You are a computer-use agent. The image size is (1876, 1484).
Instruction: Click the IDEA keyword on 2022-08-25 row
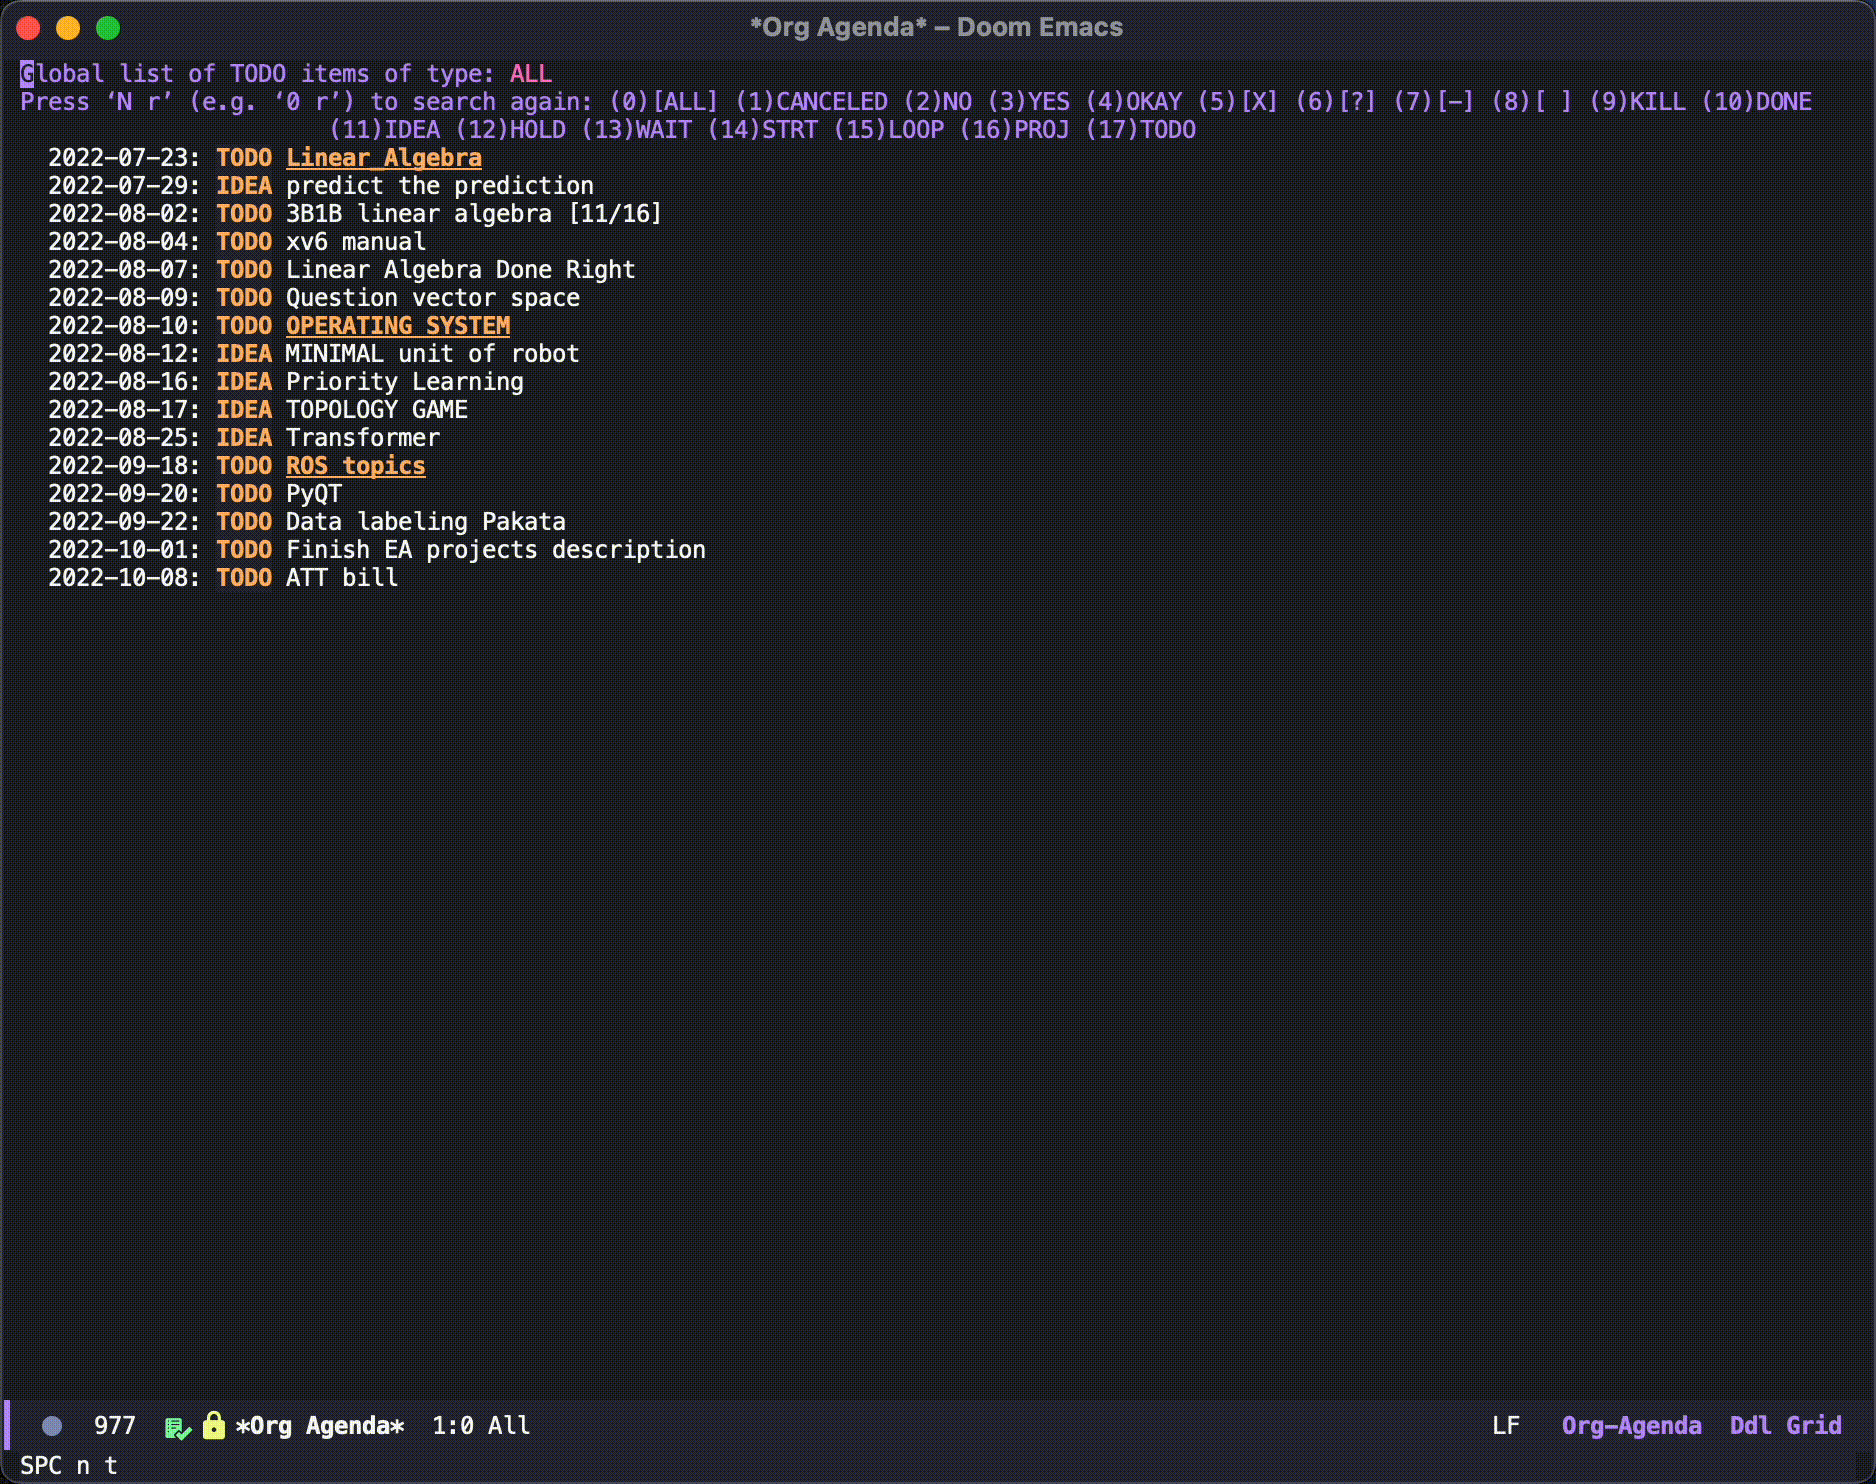coord(244,438)
